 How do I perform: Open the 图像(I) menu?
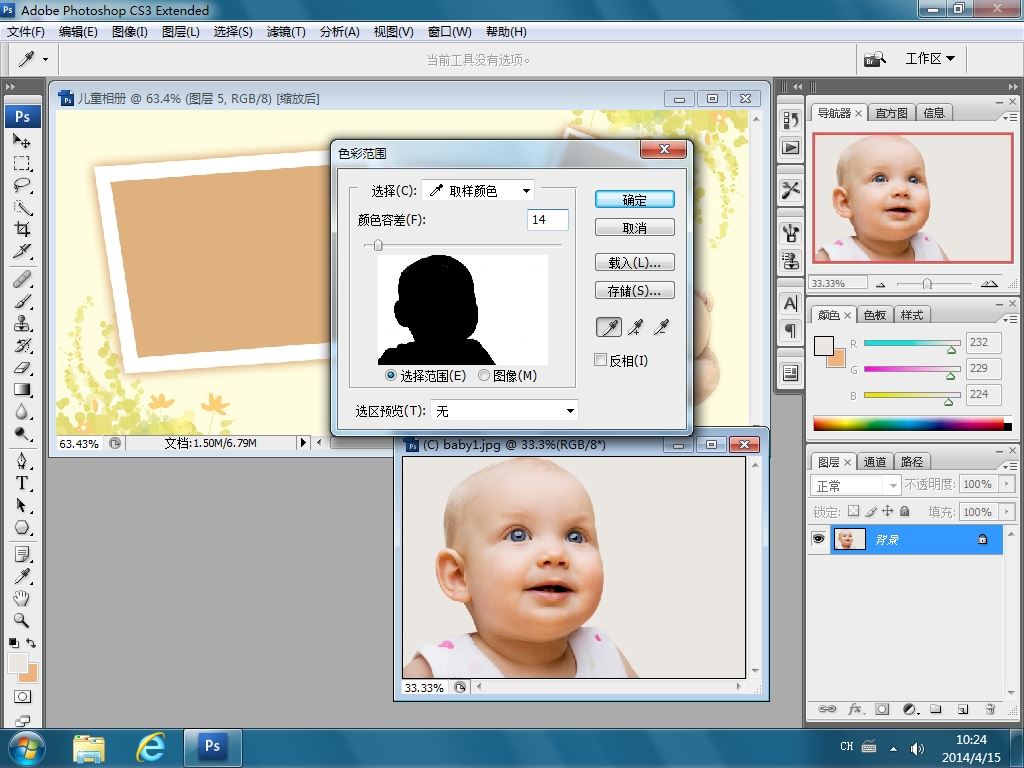coord(130,32)
